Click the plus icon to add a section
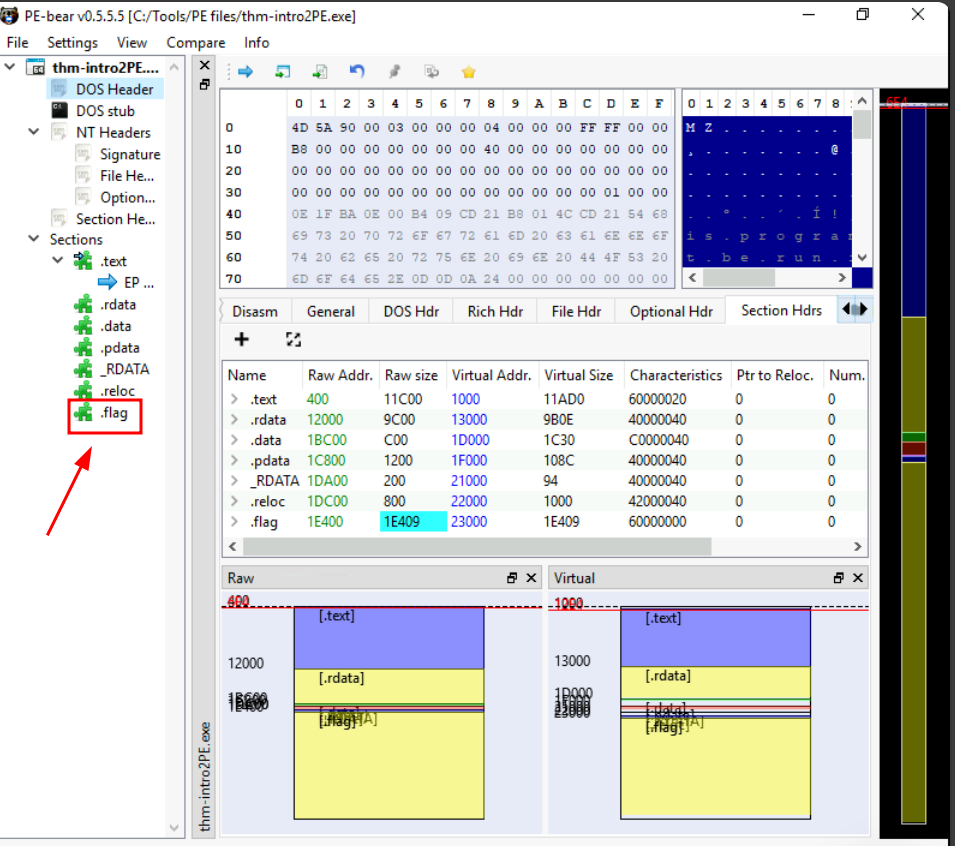Screen dimensions: 955x846 pyautogui.click(x=242, y=339)
